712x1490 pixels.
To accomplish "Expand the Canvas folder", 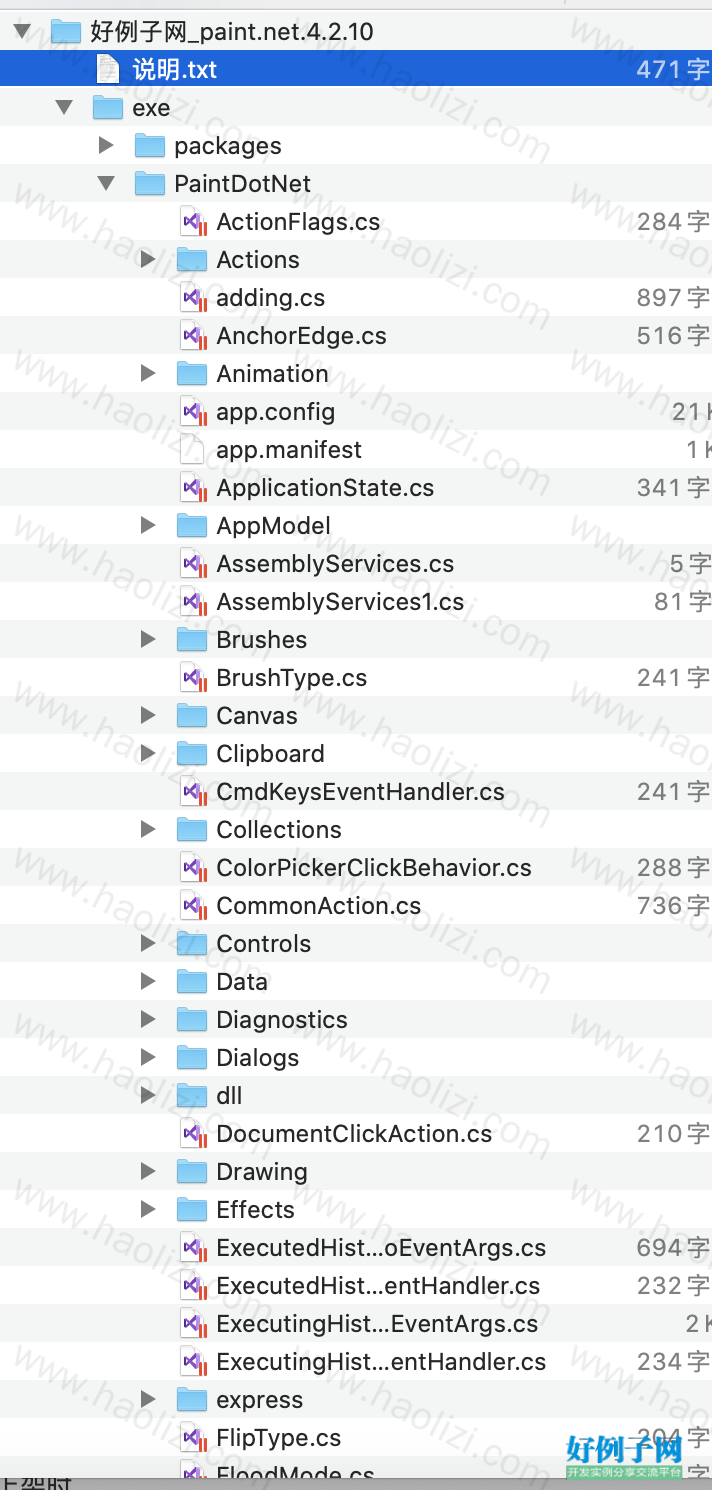I will click(149, 716).
